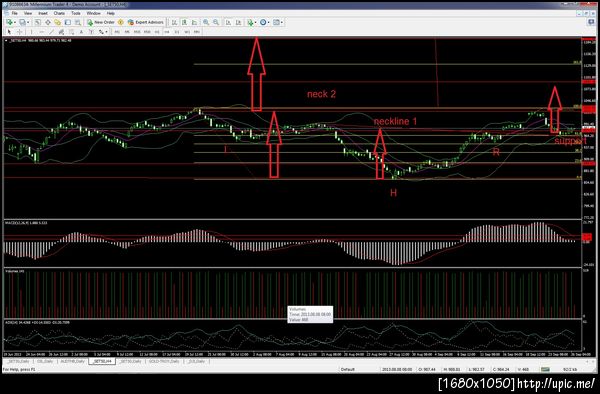Image resolution: width=600 pixels, height=394 pixels.
Task: Switch timeframe to D1
Action: (x=177, y=32)
